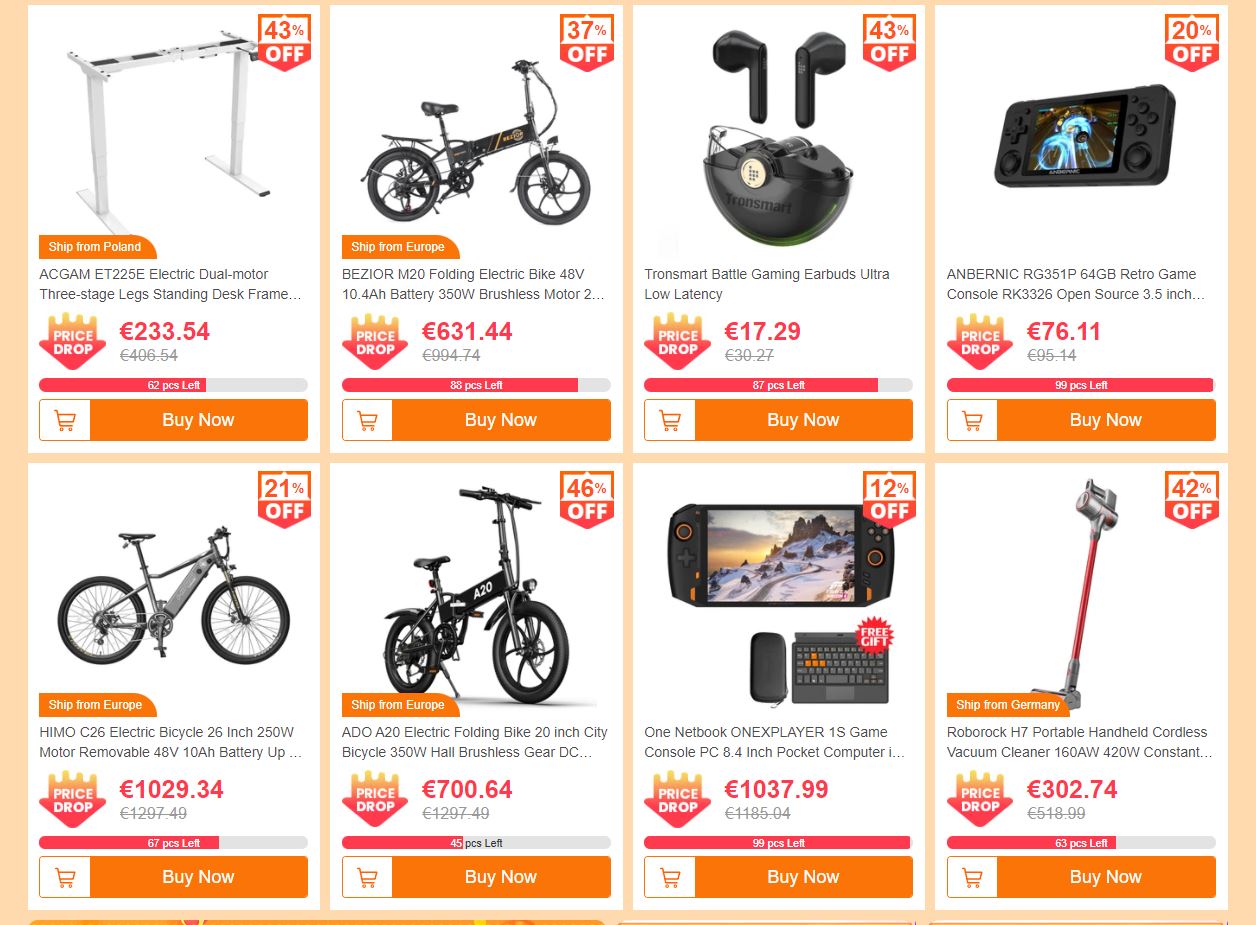This screenshot has height=925, width=1256.
Task: Add HIMO C26 electric bicycle to cart
Action: (65, 877)
